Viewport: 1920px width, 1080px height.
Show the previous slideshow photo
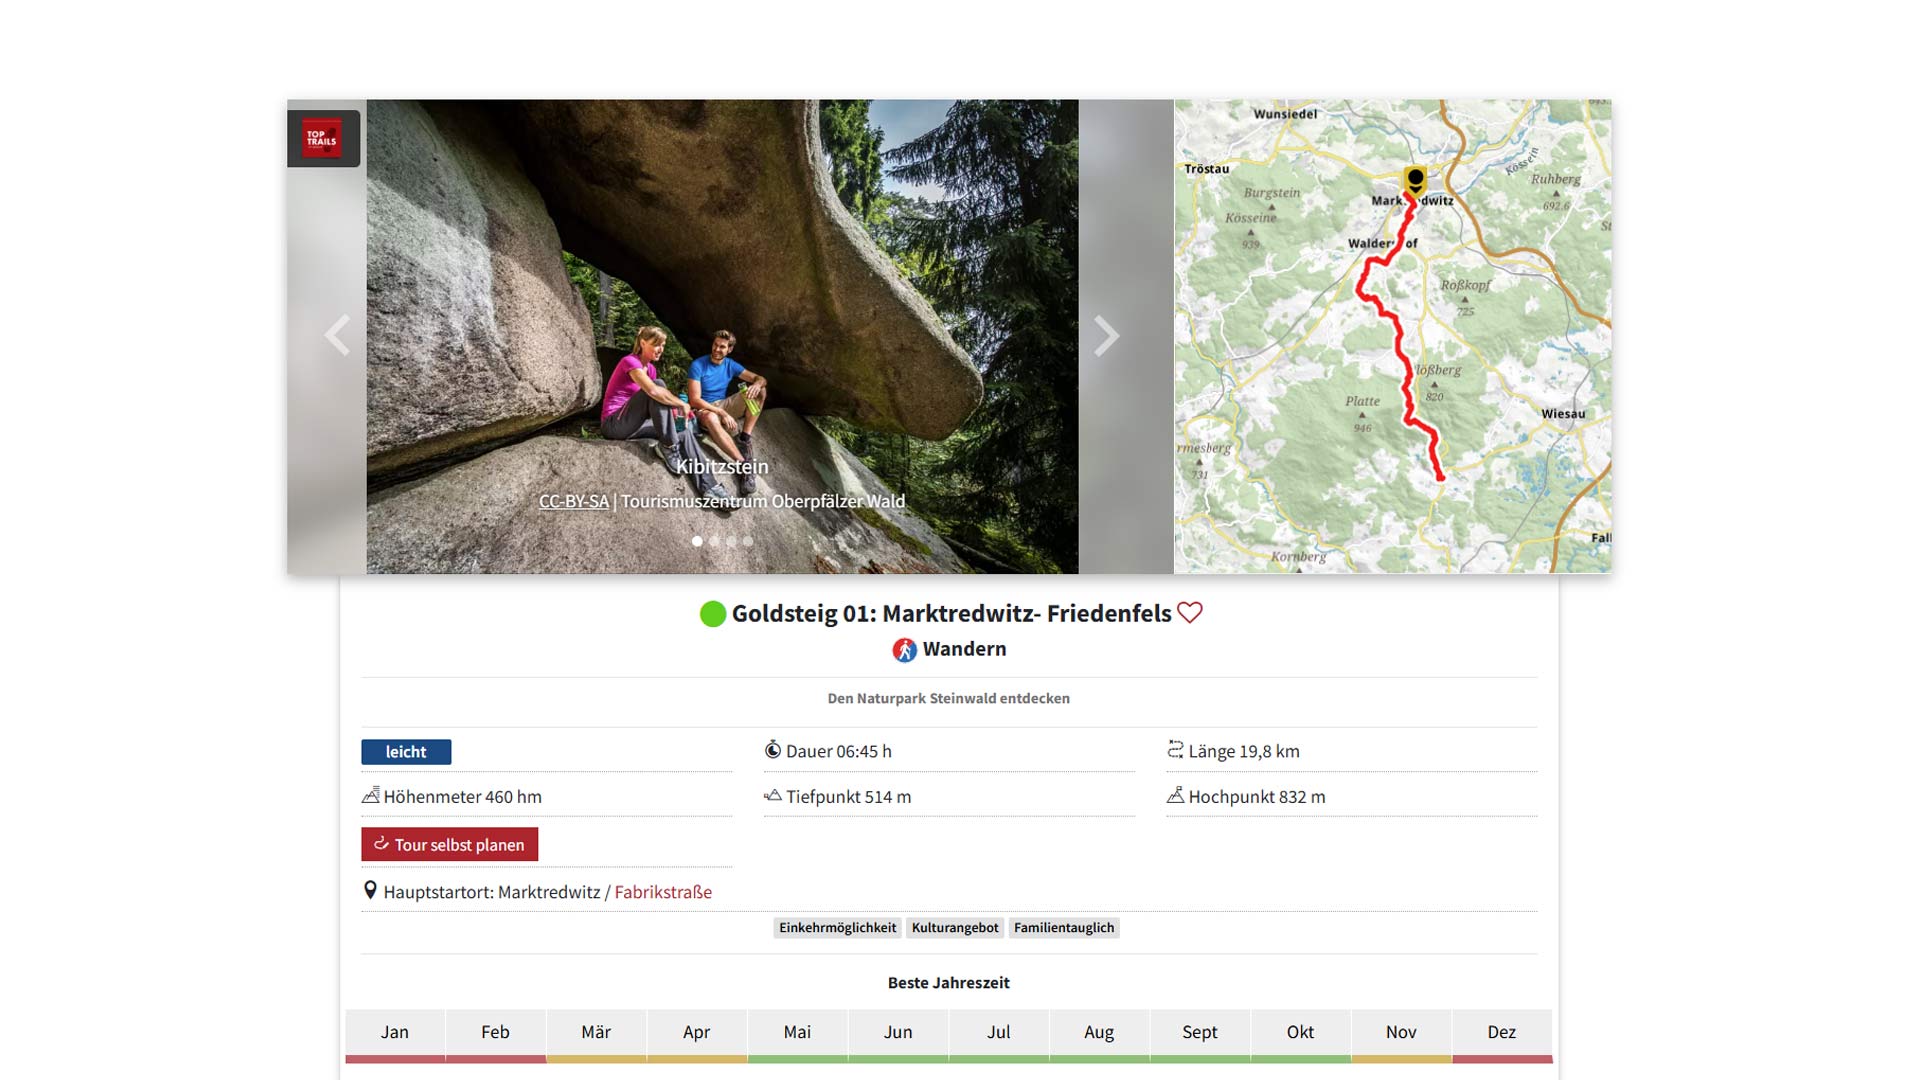337,336
